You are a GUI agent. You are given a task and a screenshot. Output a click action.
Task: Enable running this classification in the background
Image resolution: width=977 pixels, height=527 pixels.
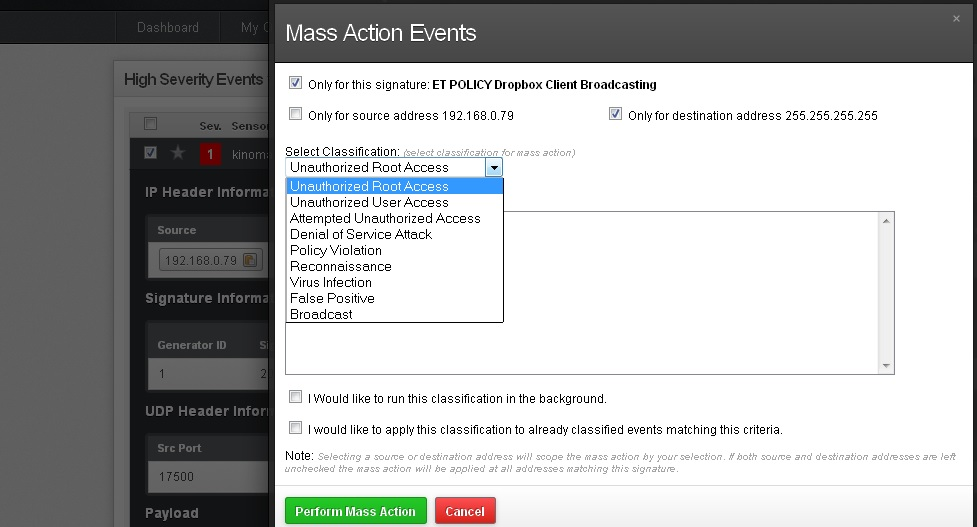click(x=295, y=397)
